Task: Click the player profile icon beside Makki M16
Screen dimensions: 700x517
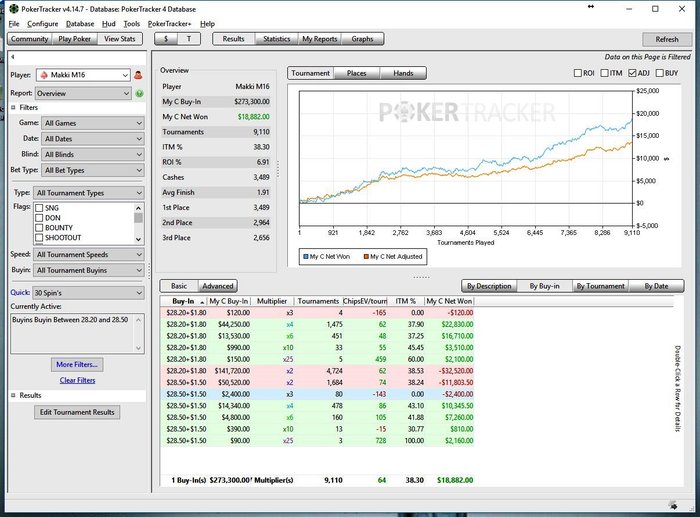Action: (138, 75)
